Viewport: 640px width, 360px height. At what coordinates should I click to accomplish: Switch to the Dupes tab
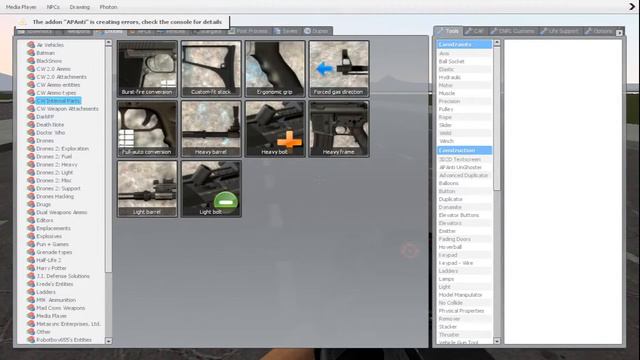[316, 31]
